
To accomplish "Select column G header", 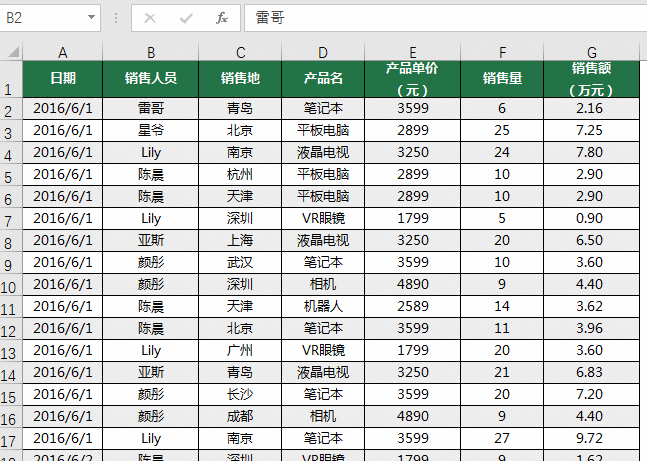I will tap(591, 52).
